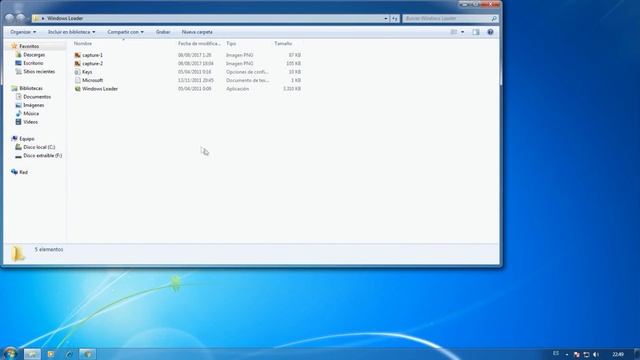
Task: Click the capture-1 size value 87 KB
Action: [x=295, y=55]
